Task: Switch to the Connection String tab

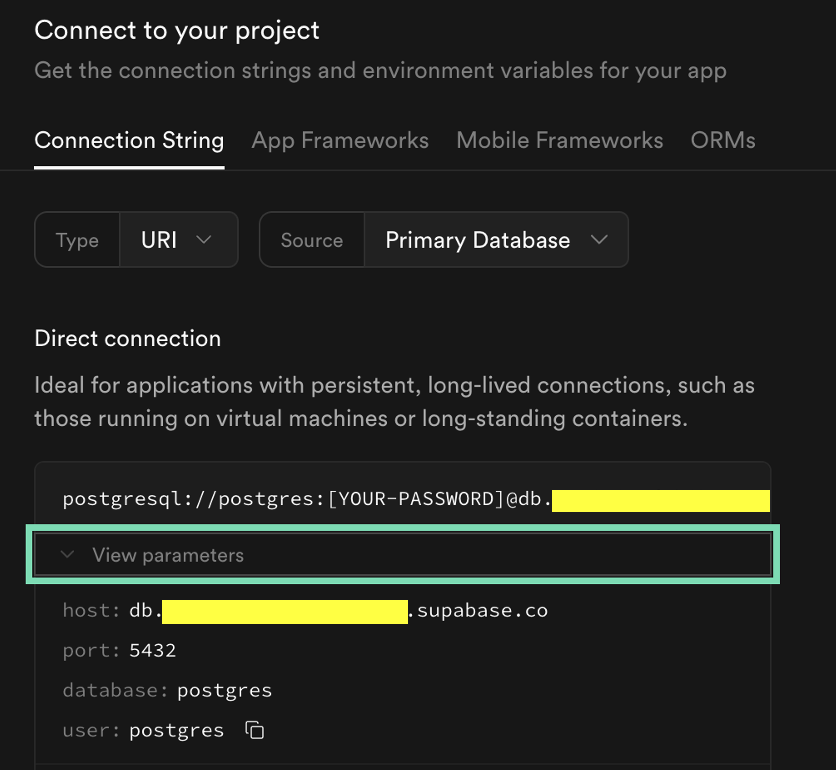Action: [x=129, y=141]
